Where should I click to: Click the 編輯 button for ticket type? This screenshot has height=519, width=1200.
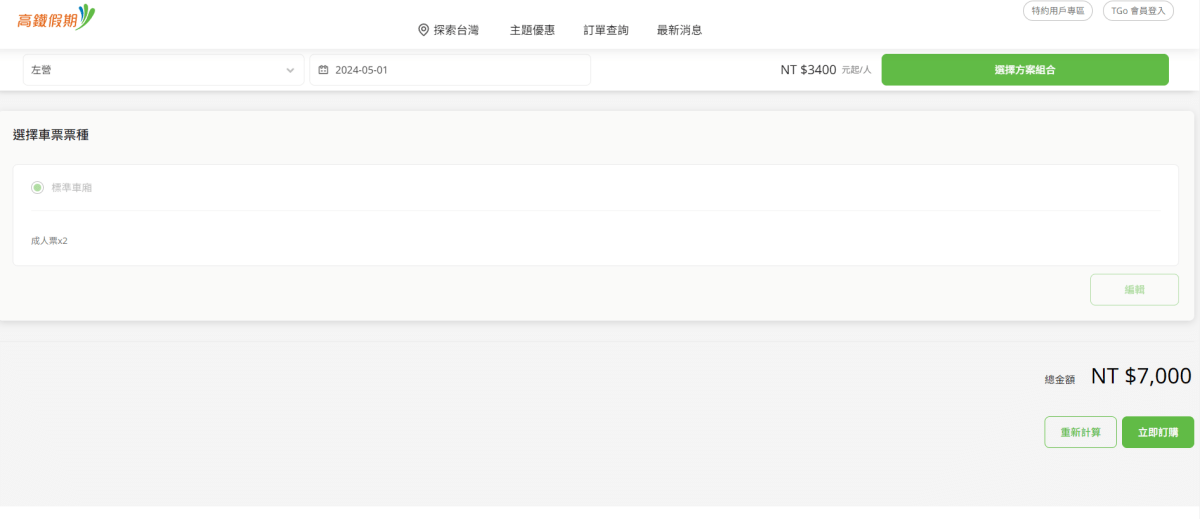pyautogui.click(x=1134, y=289)
